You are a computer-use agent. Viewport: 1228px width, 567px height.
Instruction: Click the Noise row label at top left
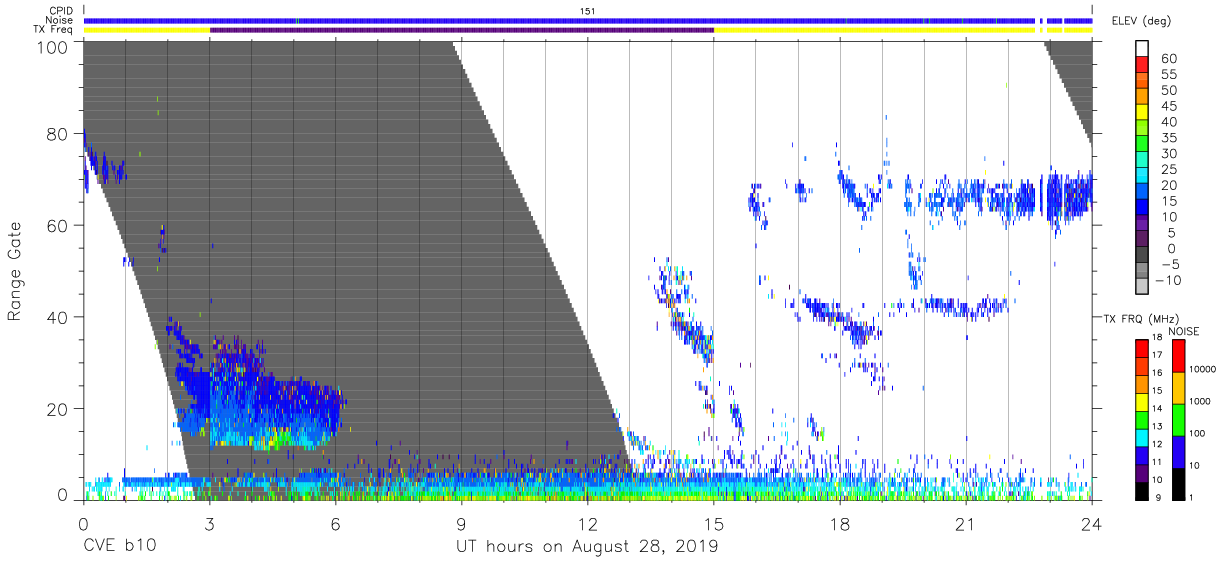60,20
